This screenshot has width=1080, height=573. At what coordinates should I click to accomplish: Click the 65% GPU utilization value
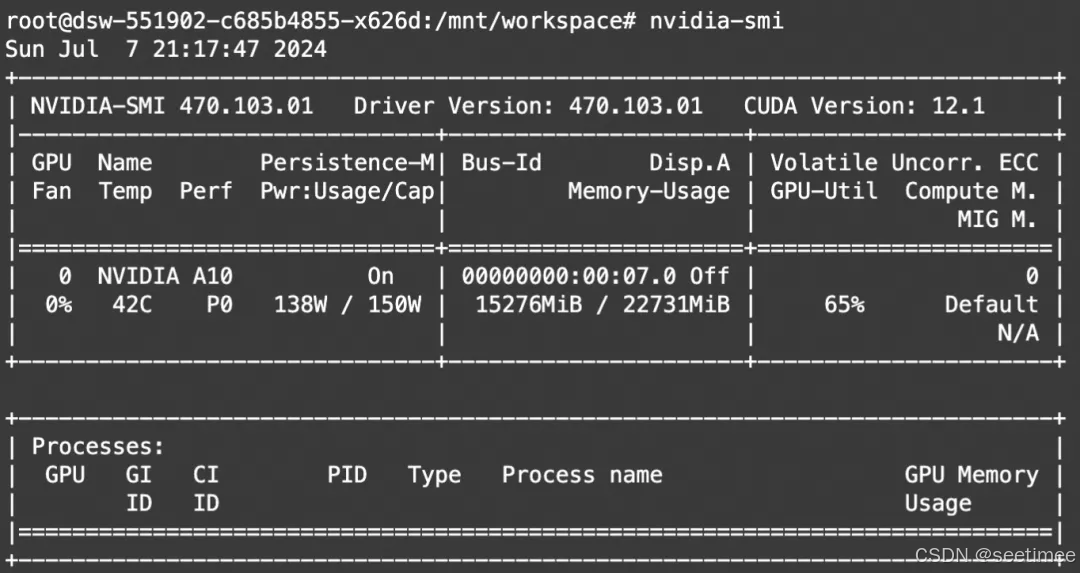point(845,304)
